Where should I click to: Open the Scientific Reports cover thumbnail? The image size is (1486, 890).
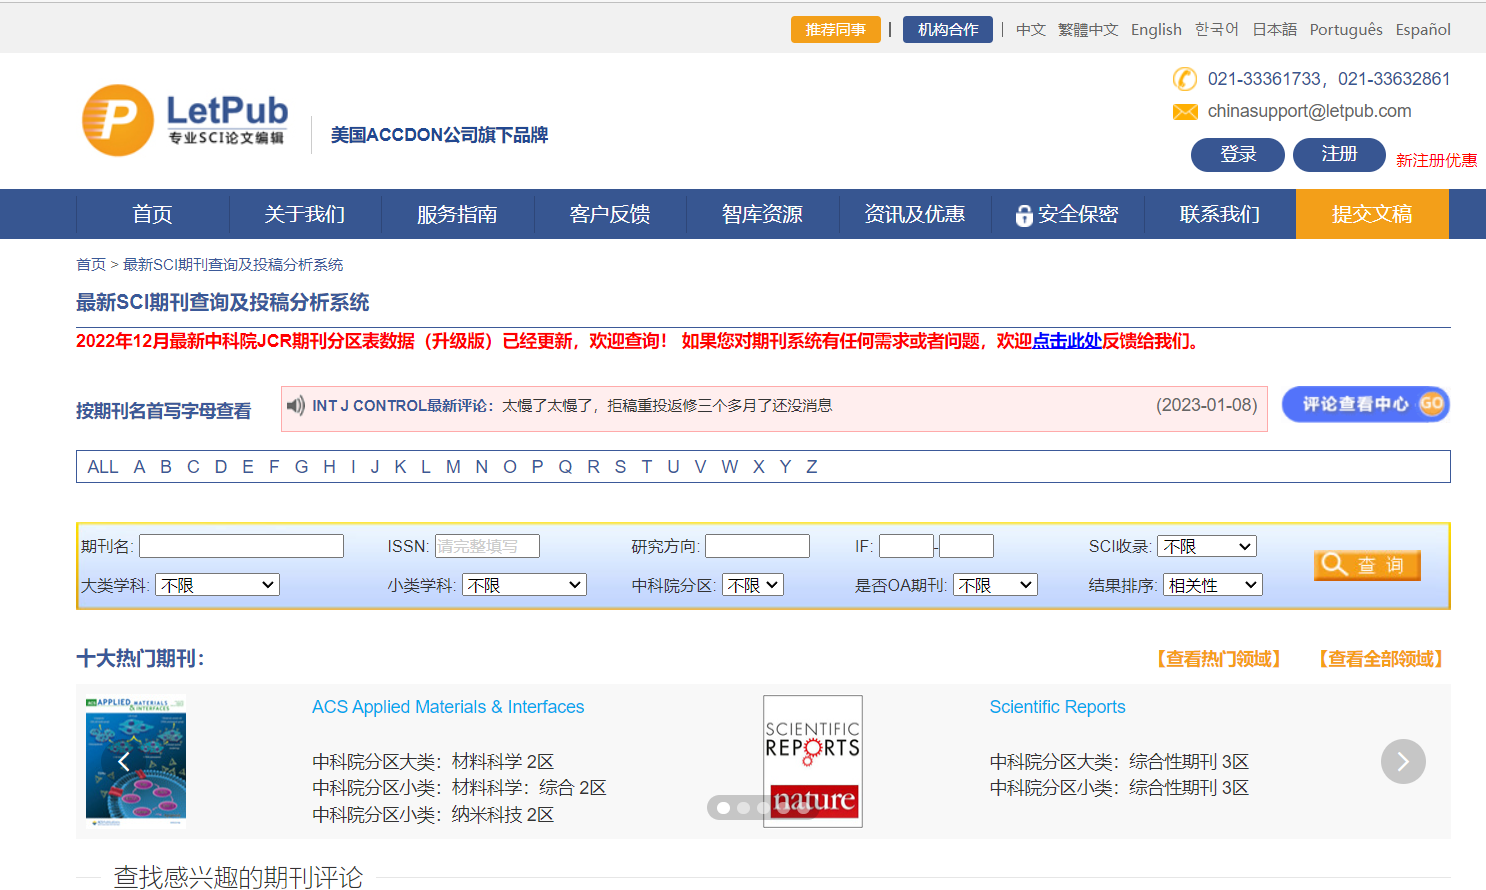(813, 761)
